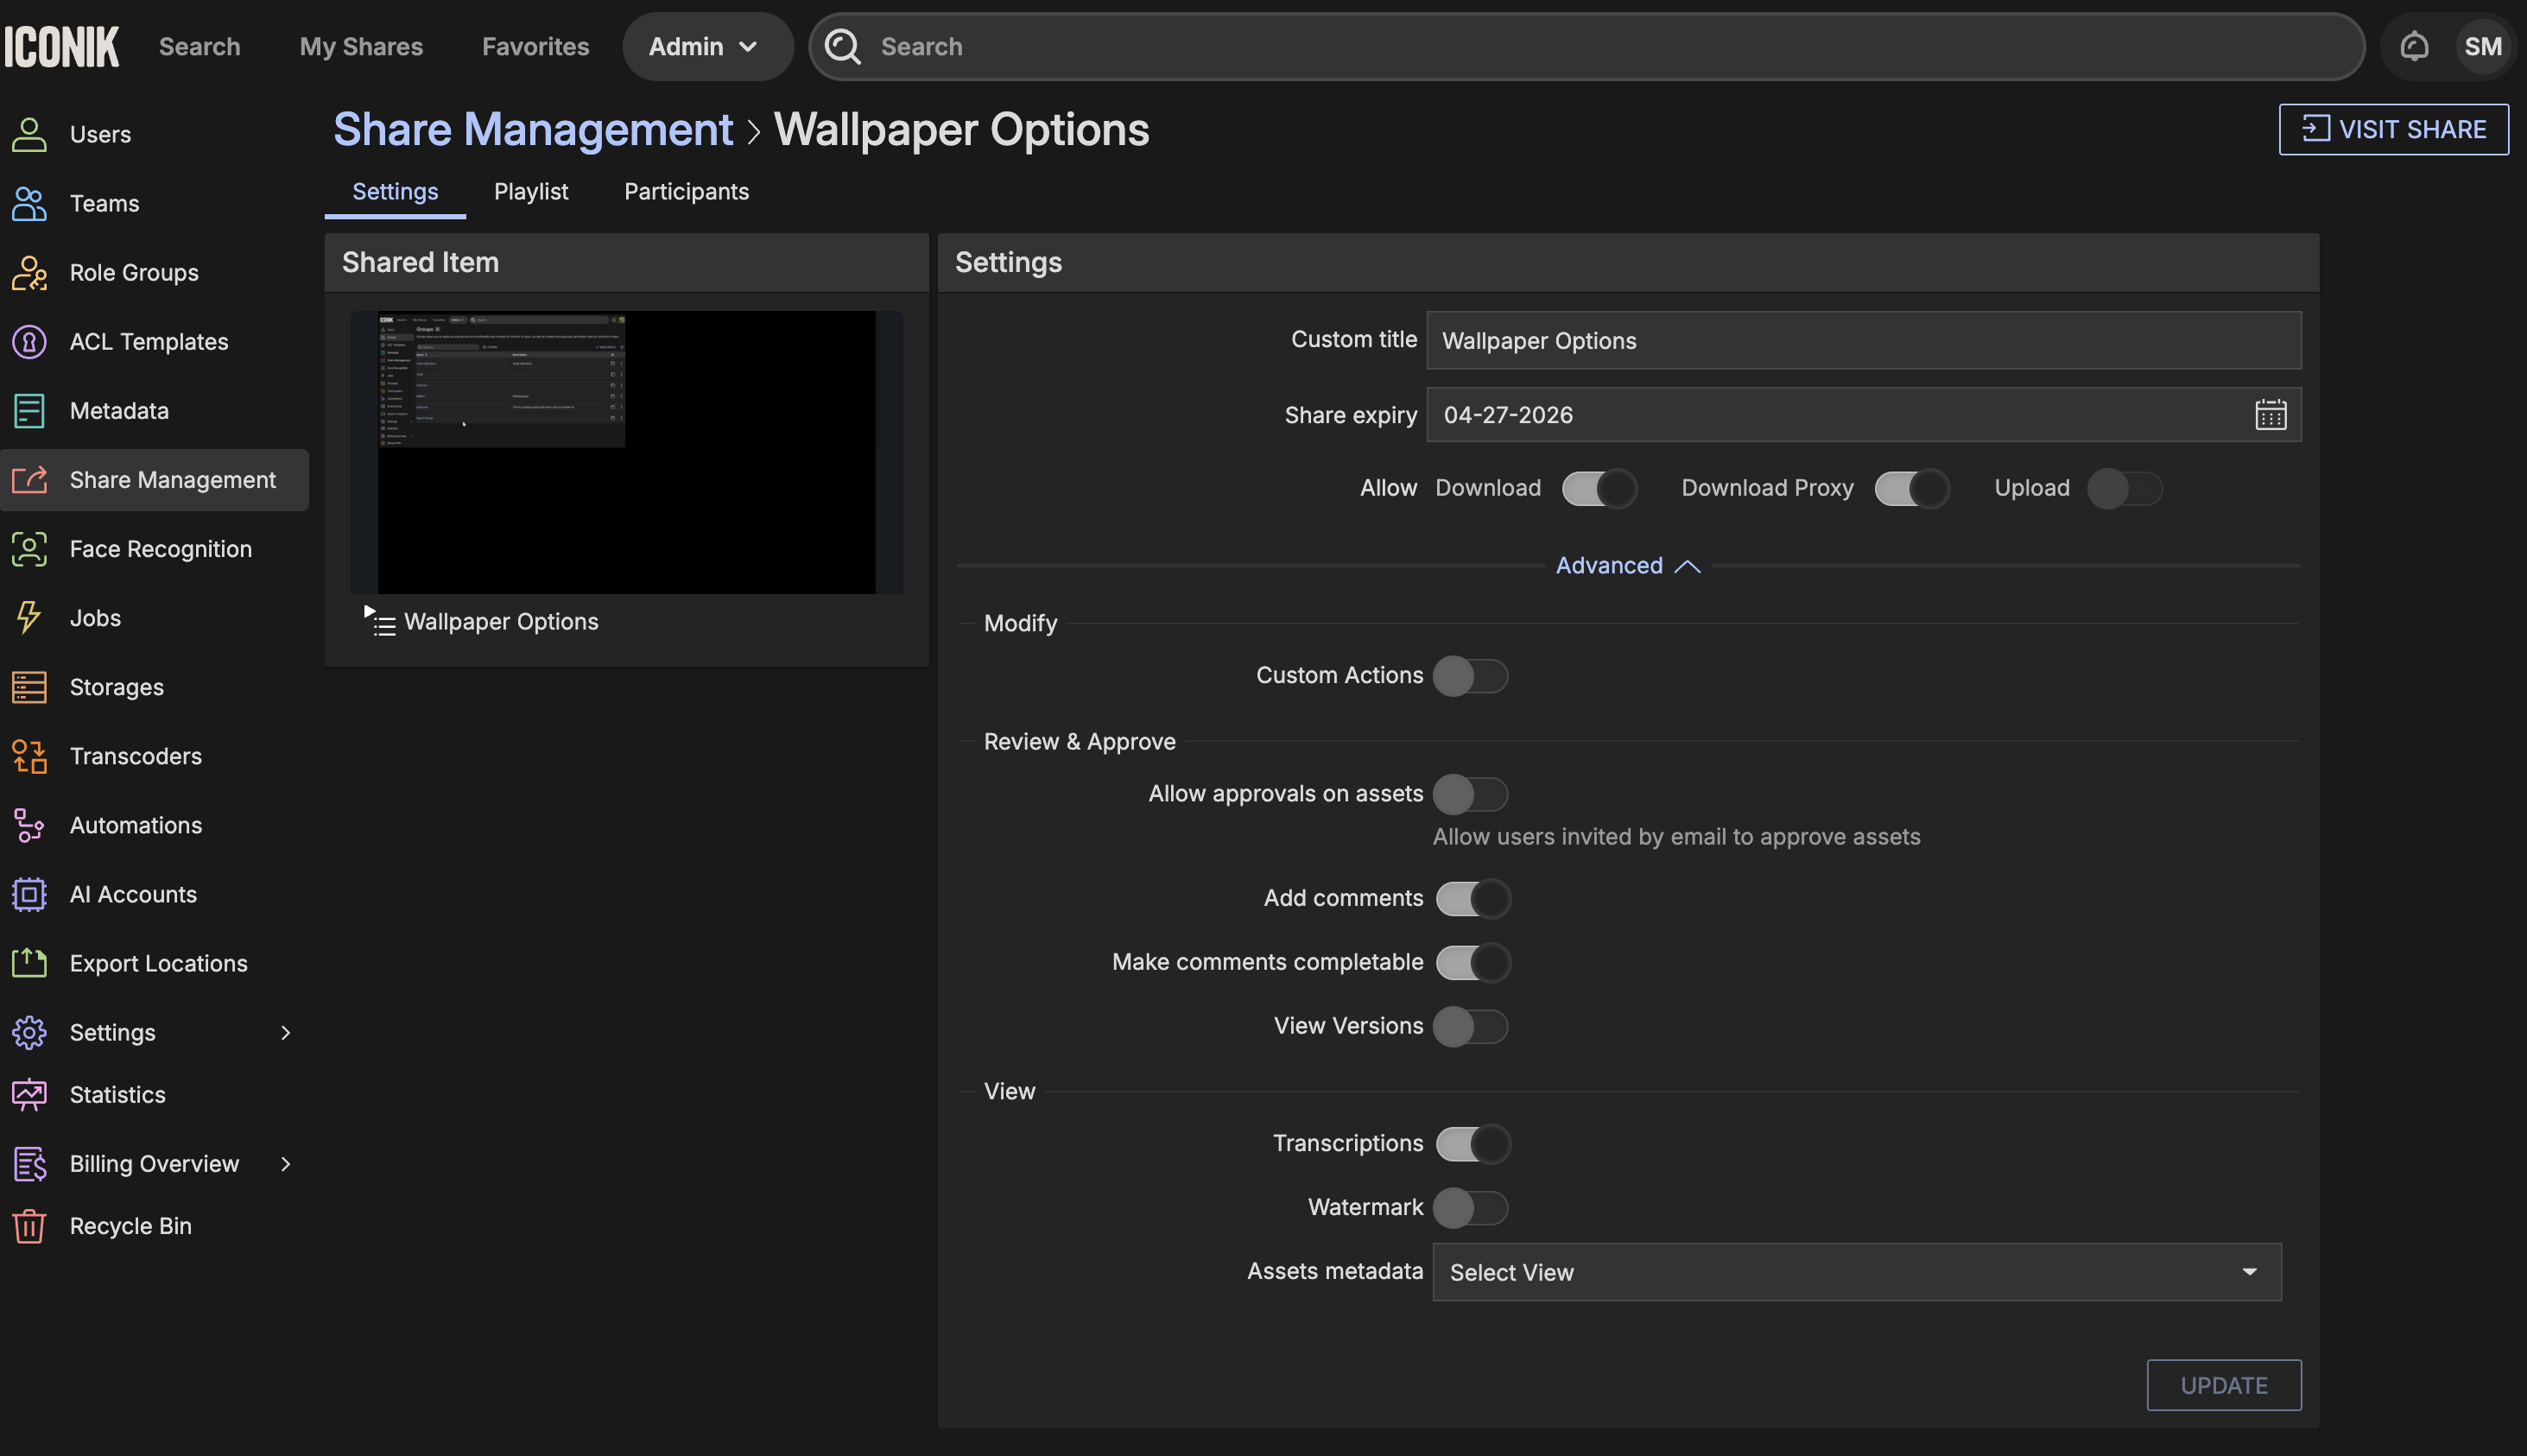Turn on the Watermark switch
Screen dimensions: 2527x1456
tap(1469, 1208)
